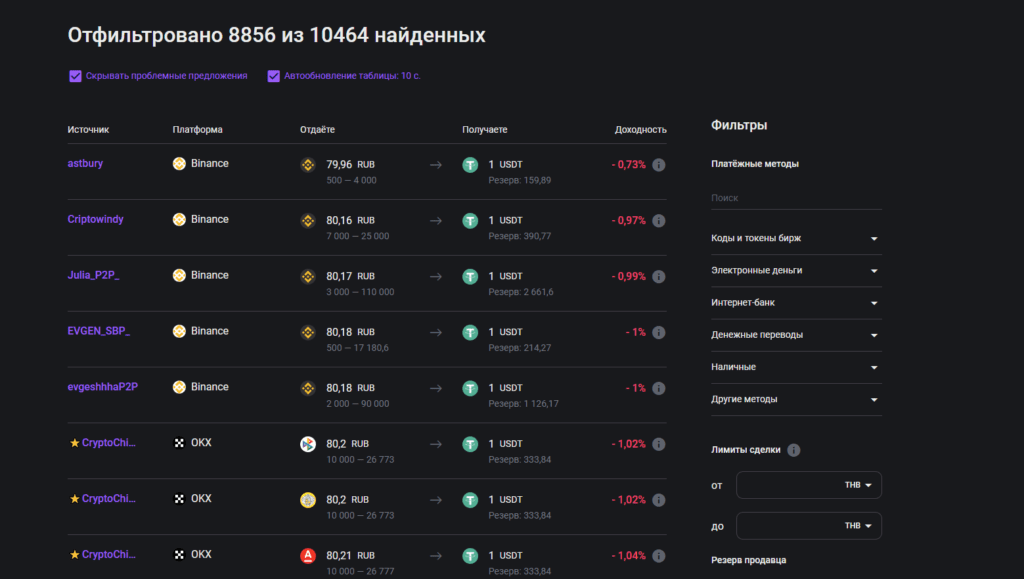1024x579 pixels.
Task: Click Binance logo in astbury row
Action: coord(179,164)
